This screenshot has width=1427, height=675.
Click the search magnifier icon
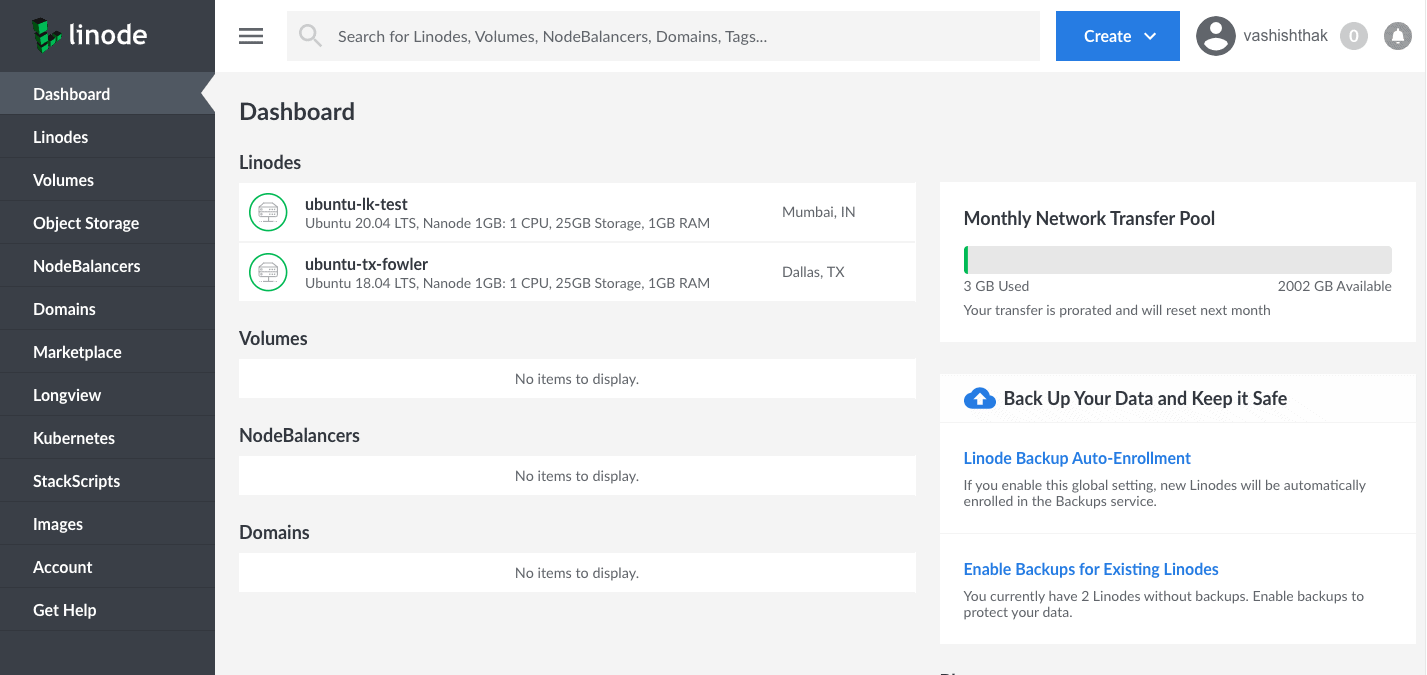(311, 36)
